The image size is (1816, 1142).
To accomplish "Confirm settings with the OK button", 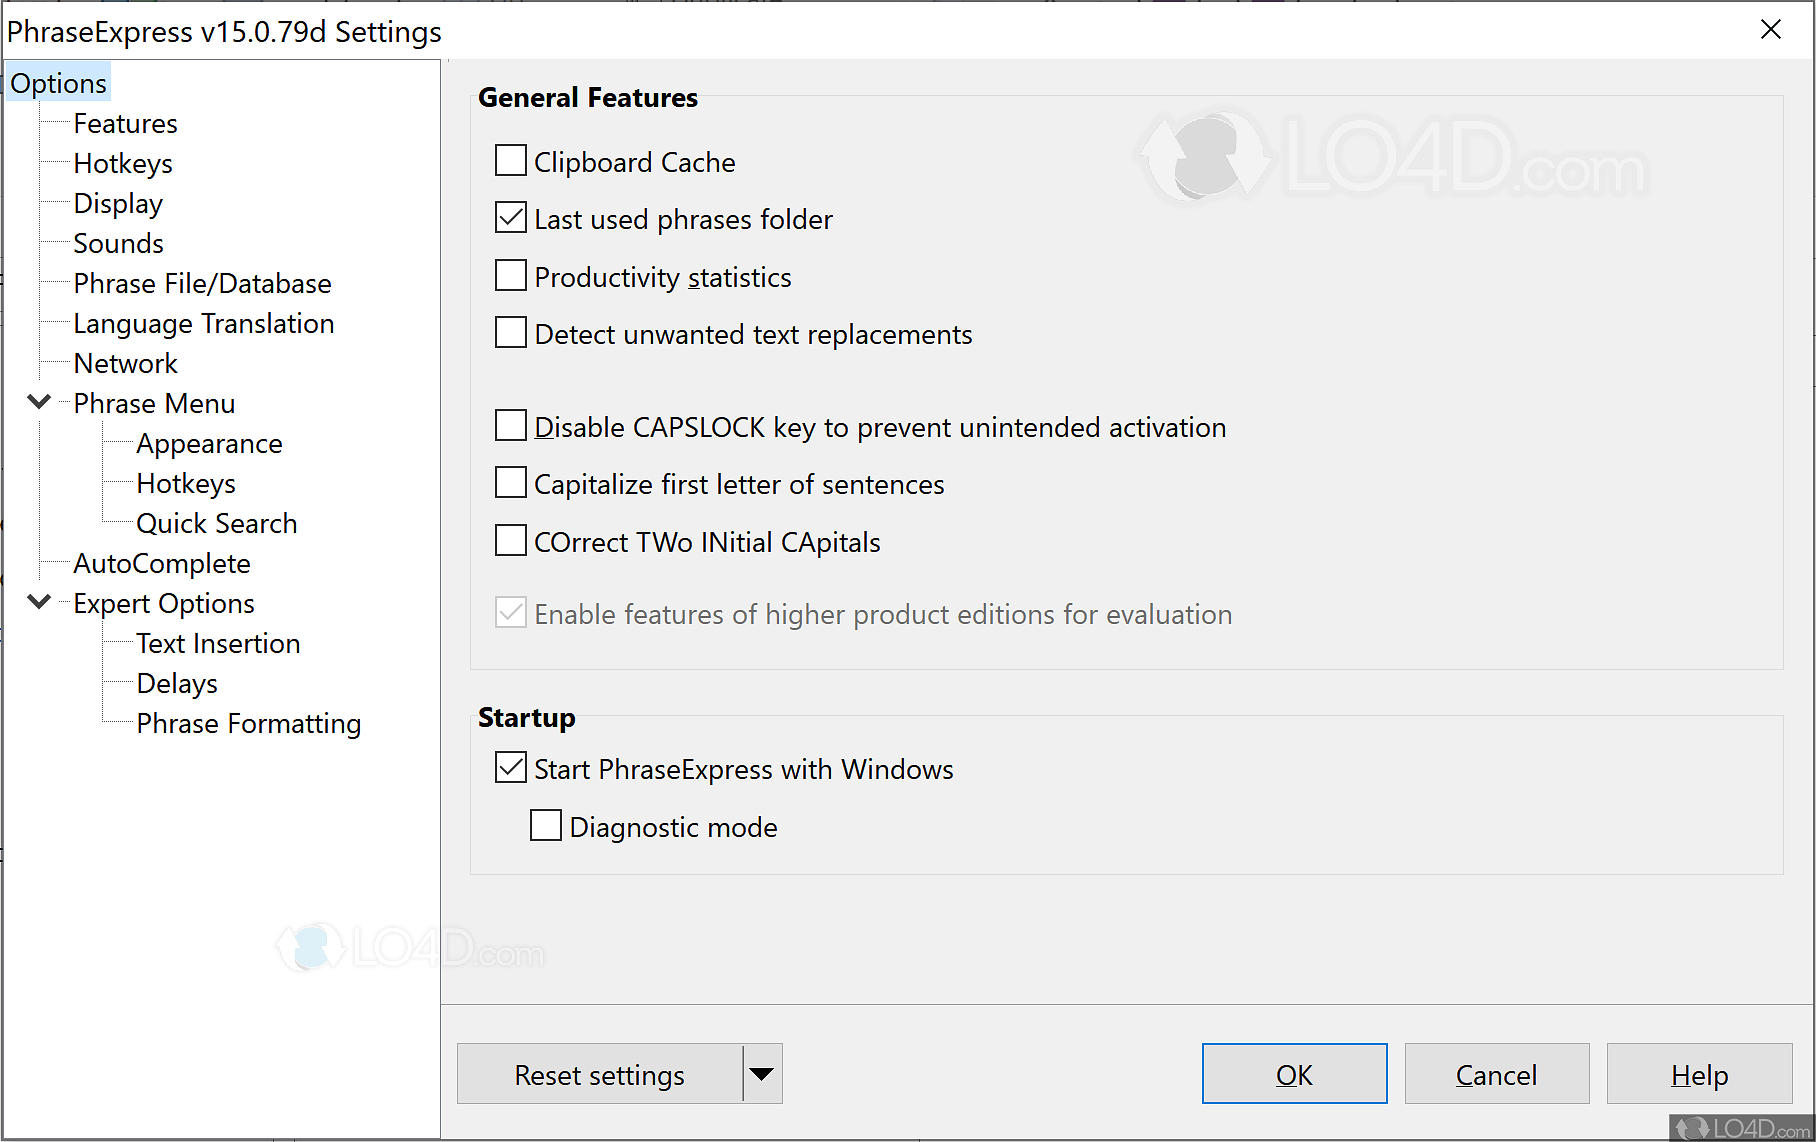I will tap(1294, 1073).
